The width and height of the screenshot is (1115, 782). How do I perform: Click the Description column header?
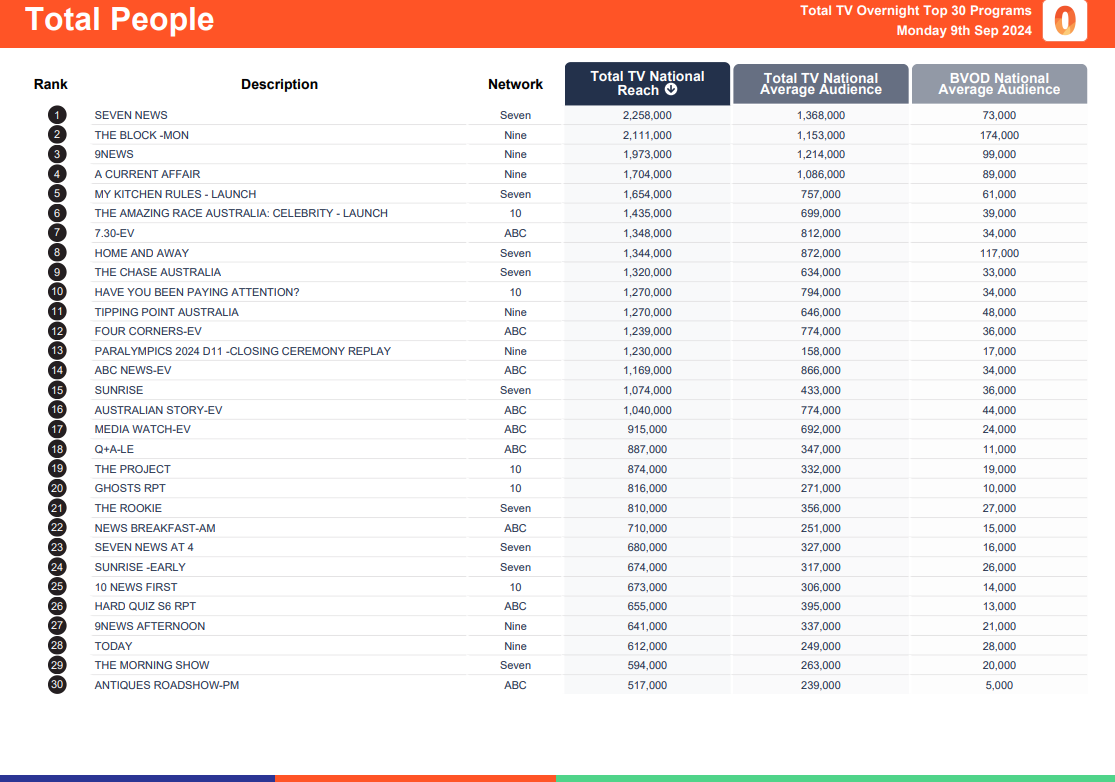click(x=279, y=85)
